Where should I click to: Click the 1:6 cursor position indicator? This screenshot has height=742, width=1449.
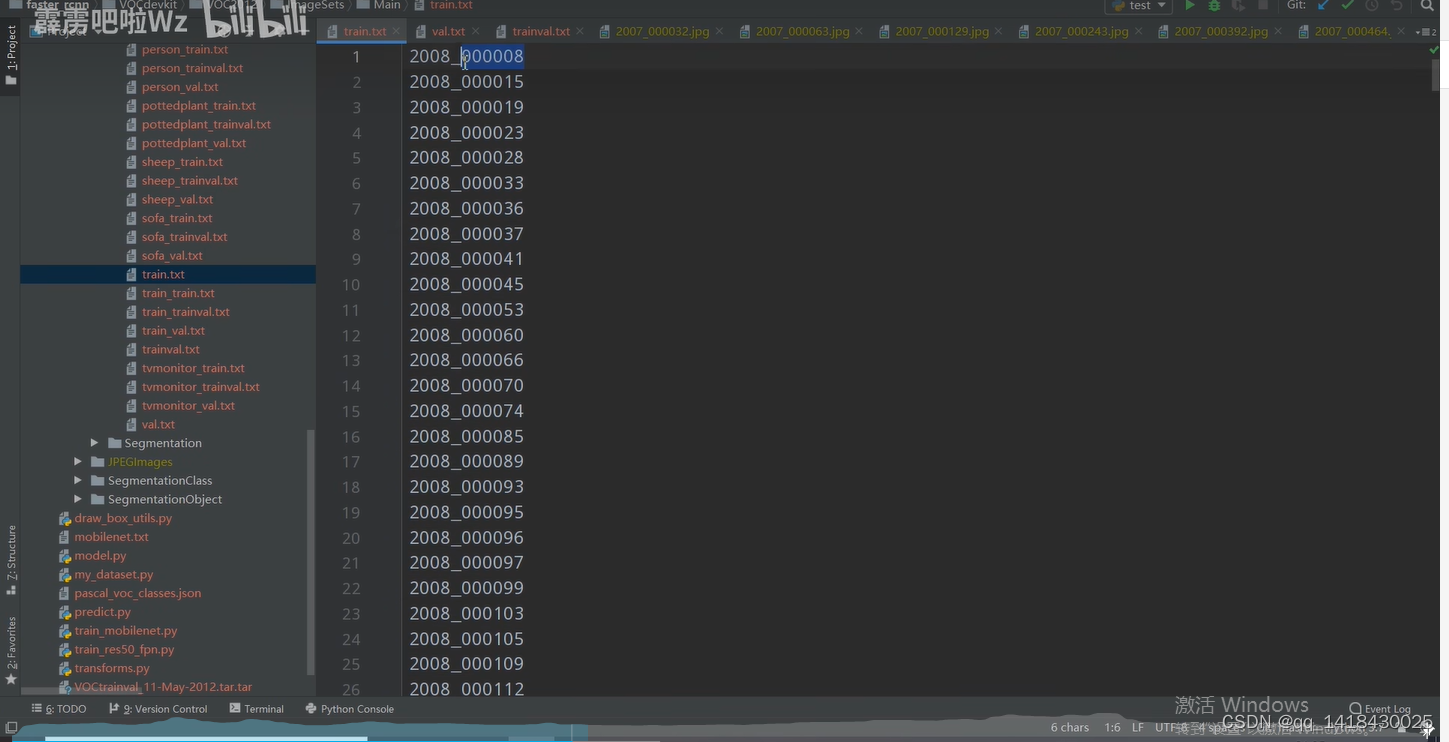1112,727
